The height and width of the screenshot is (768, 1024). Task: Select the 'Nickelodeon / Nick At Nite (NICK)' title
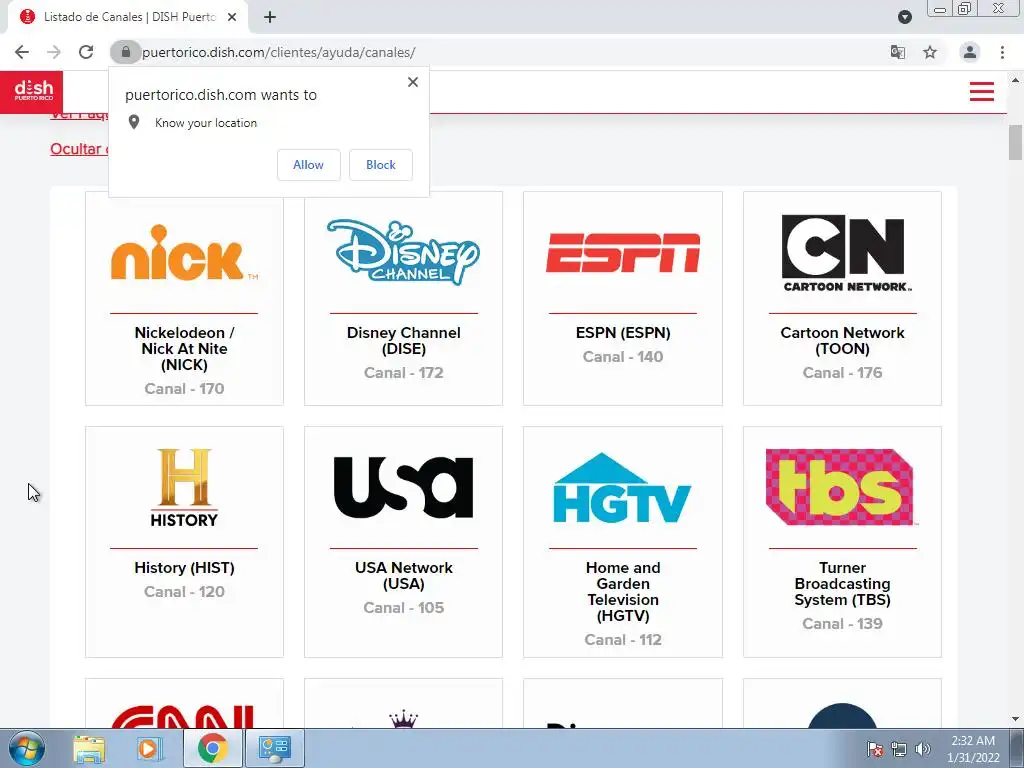point(184,349)
